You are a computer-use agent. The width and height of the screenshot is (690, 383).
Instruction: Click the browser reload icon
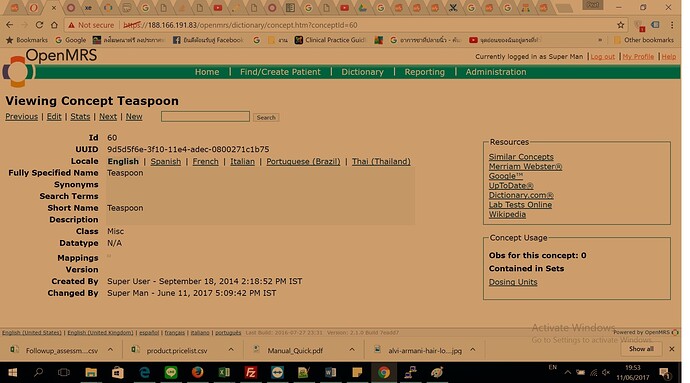tap(39, 25)
